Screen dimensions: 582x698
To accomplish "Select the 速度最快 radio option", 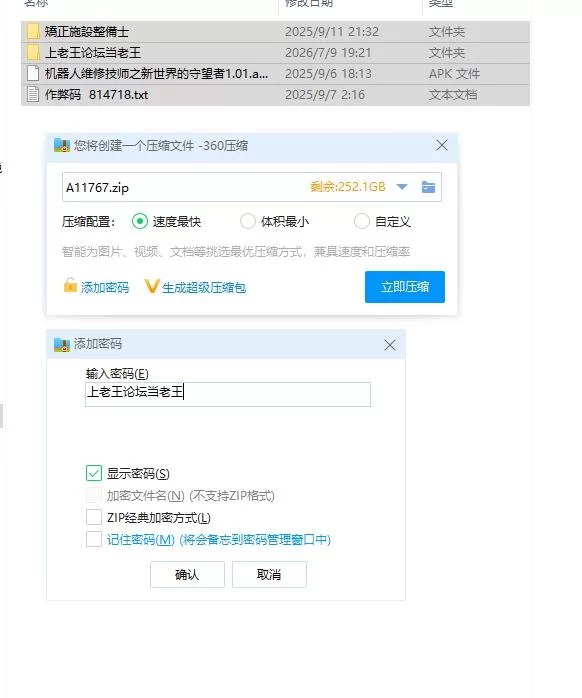I will (139, 221).
